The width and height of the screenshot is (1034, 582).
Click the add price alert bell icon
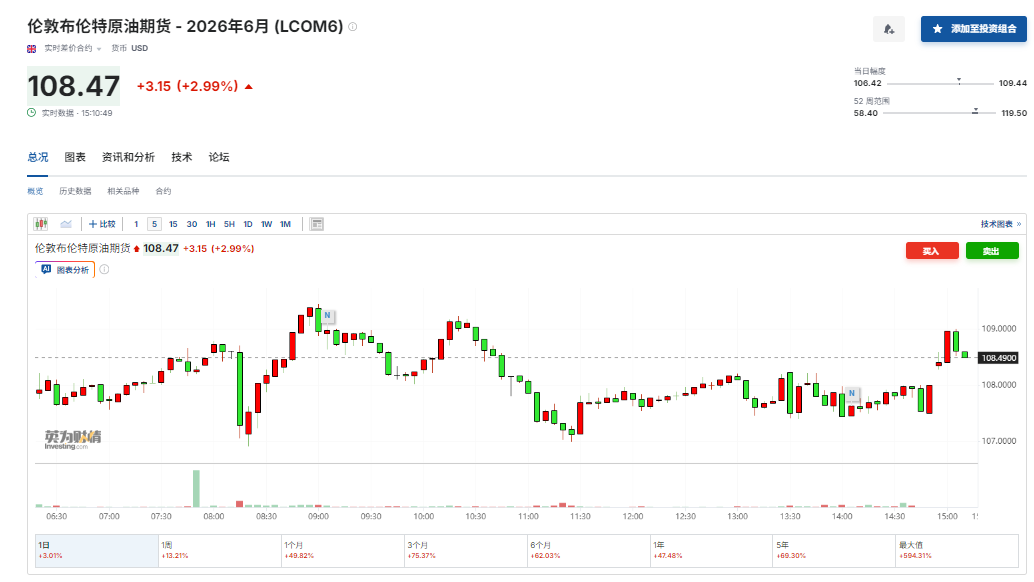[x=888, y=29]
